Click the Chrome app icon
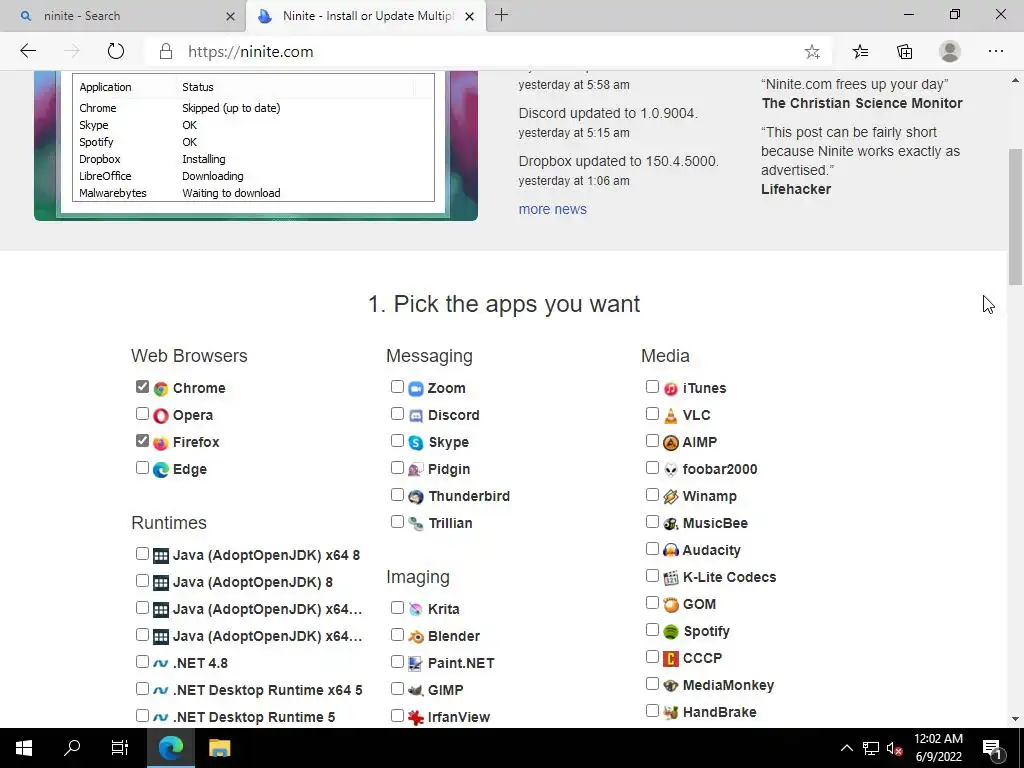Image resolution: width=1024 pixels, height=768 pixels. (161, 389)
